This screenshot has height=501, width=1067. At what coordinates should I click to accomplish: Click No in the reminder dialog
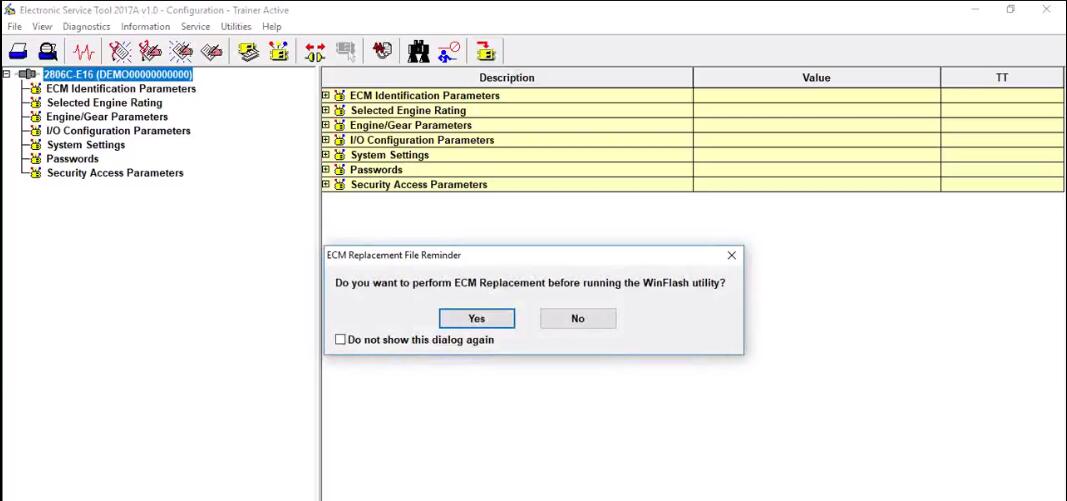[578, 319]
